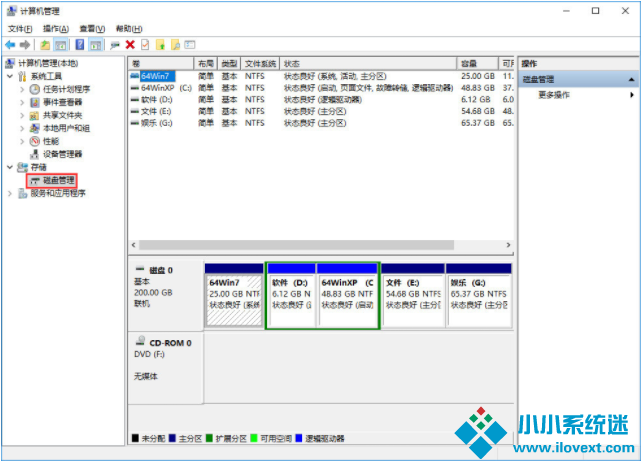This screenshot has width=643, height=464.
Task: Expand the Event Viewer node arrow
Action: pyautogui.click(x=22, y=102)
